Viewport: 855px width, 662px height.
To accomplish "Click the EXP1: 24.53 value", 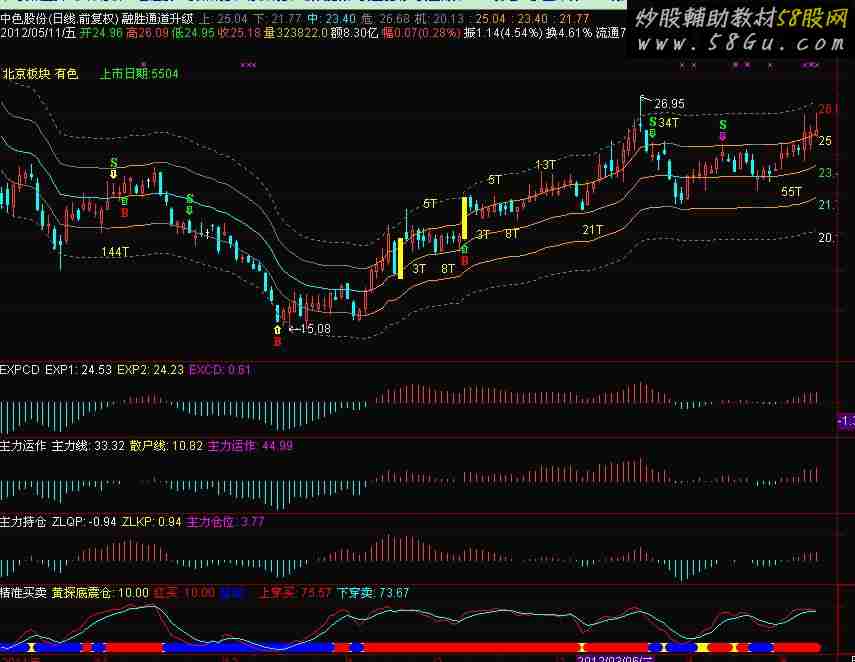I will coord(79,370).
